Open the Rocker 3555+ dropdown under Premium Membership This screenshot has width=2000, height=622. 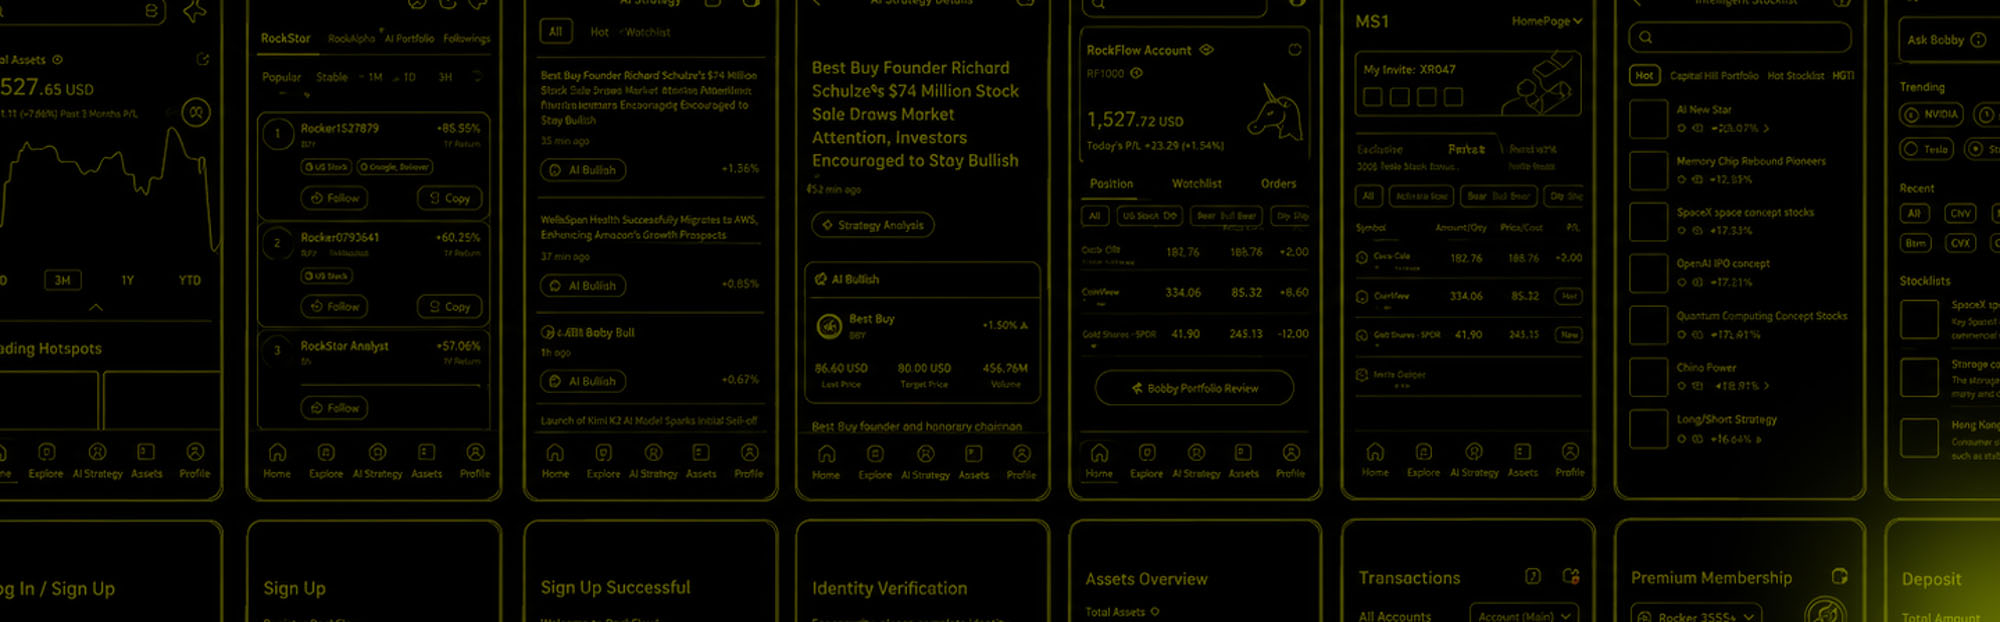1696,616
